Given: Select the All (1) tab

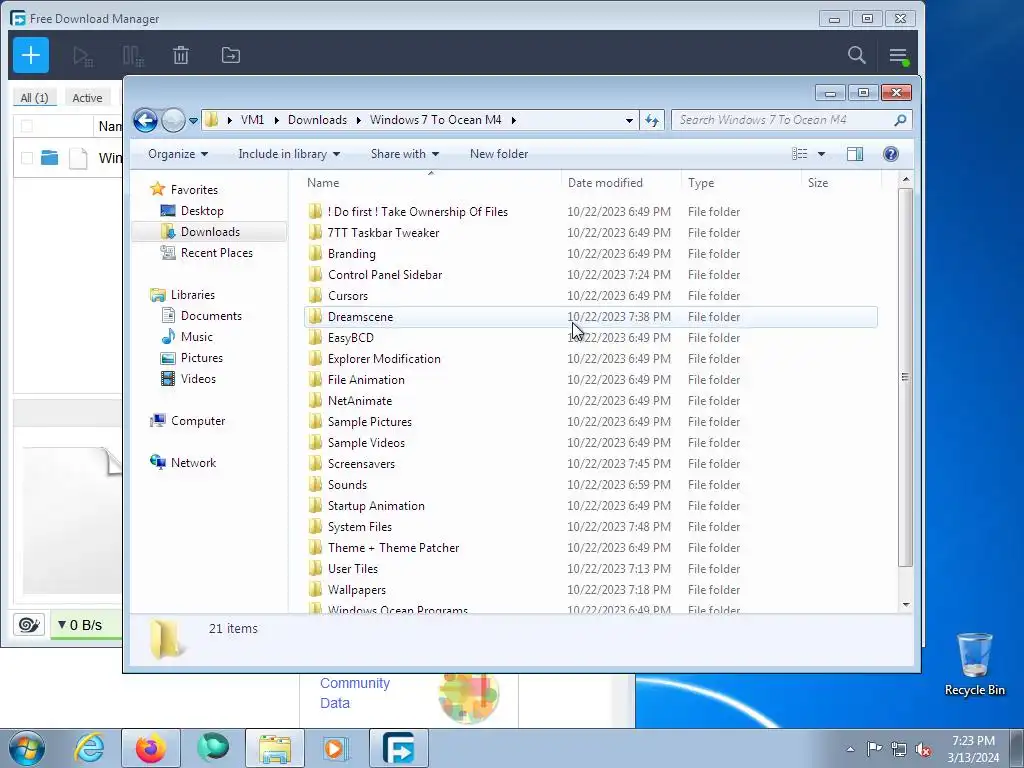Looking at the screenshot, I should [35, 98].
